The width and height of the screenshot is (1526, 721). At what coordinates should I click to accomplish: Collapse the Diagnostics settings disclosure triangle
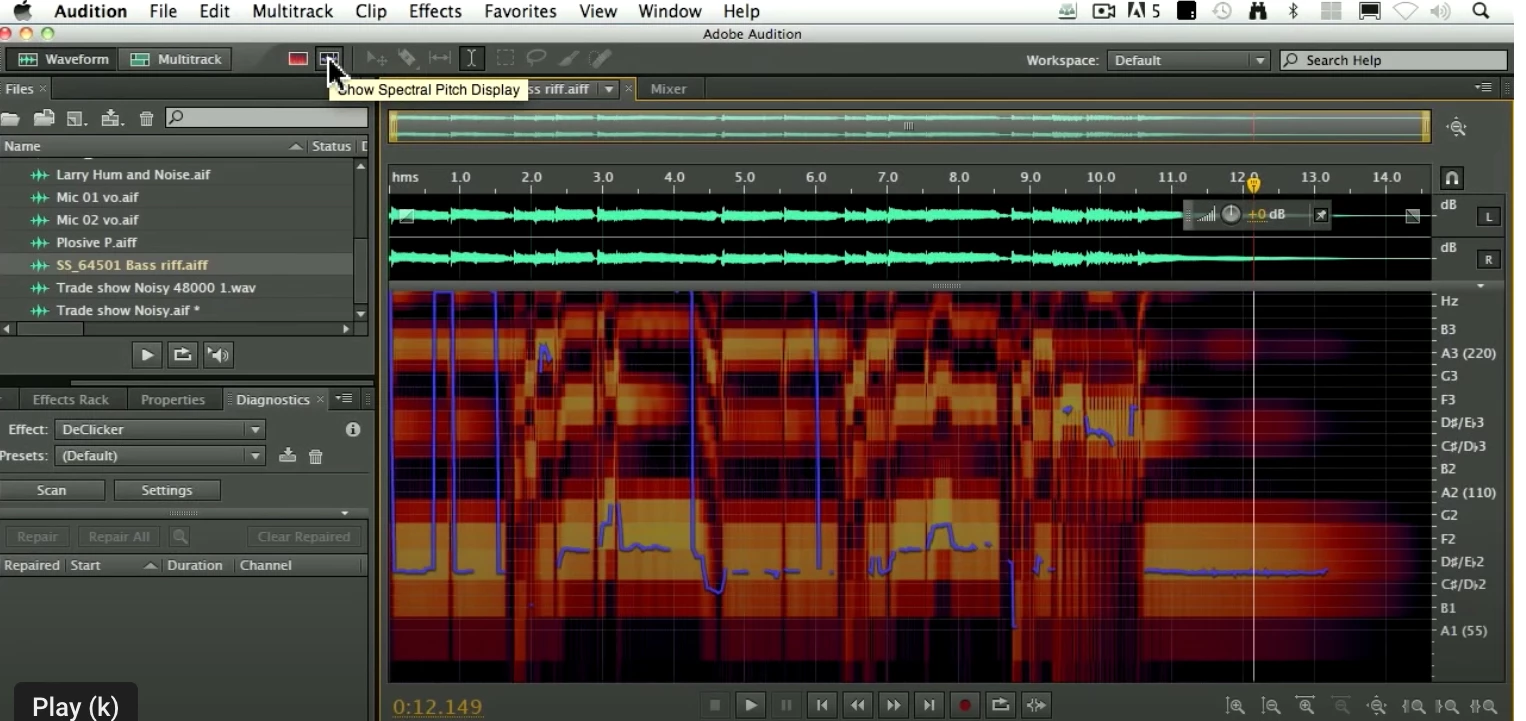click(344, 513)
